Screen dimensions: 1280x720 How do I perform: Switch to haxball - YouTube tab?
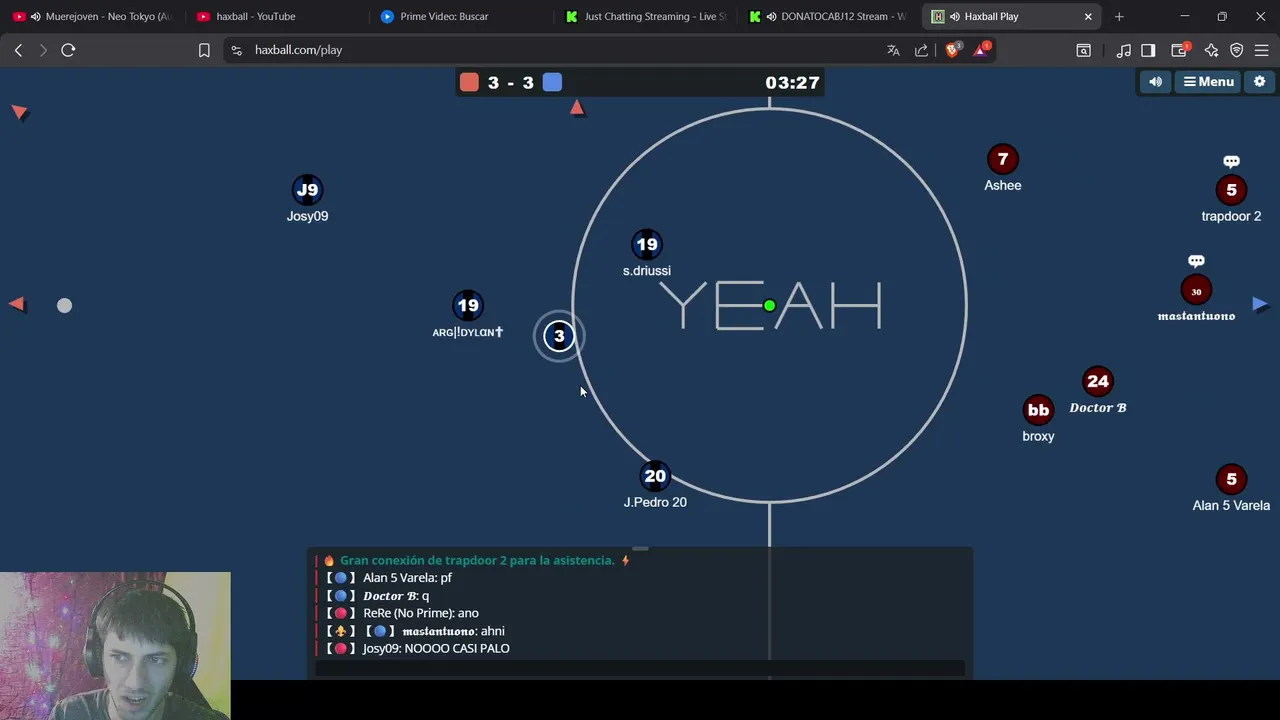[x=256, y=17]
